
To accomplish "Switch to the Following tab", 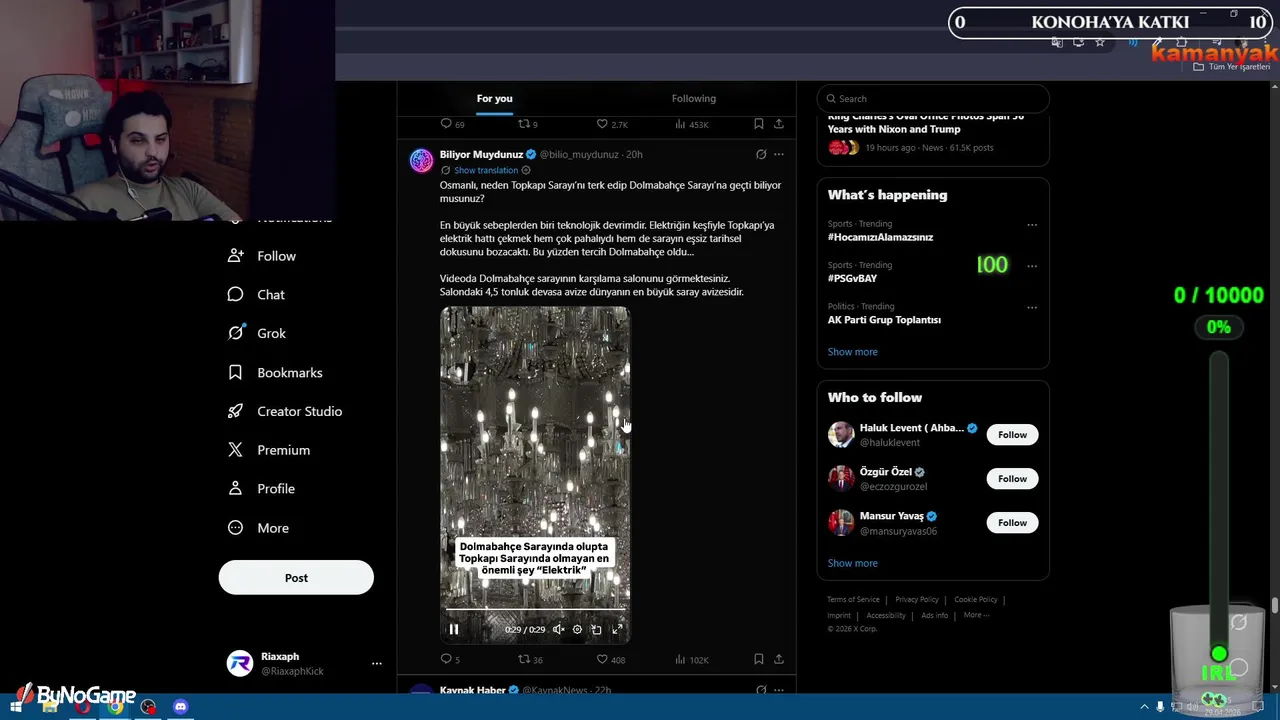I will 694,98.
